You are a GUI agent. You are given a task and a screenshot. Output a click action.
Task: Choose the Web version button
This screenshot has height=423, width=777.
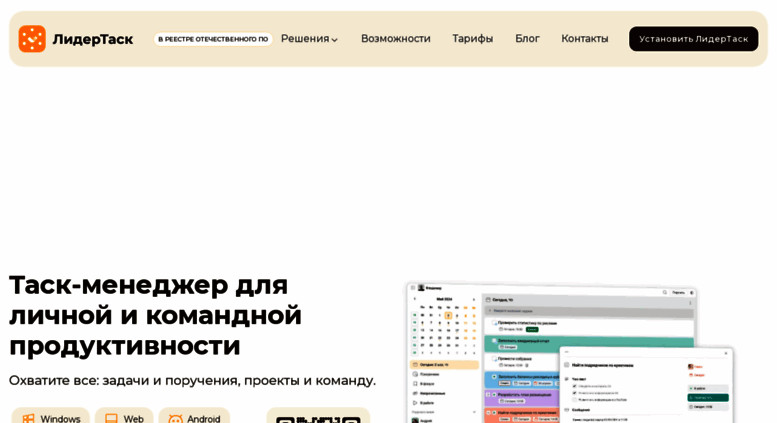point(124,416)
